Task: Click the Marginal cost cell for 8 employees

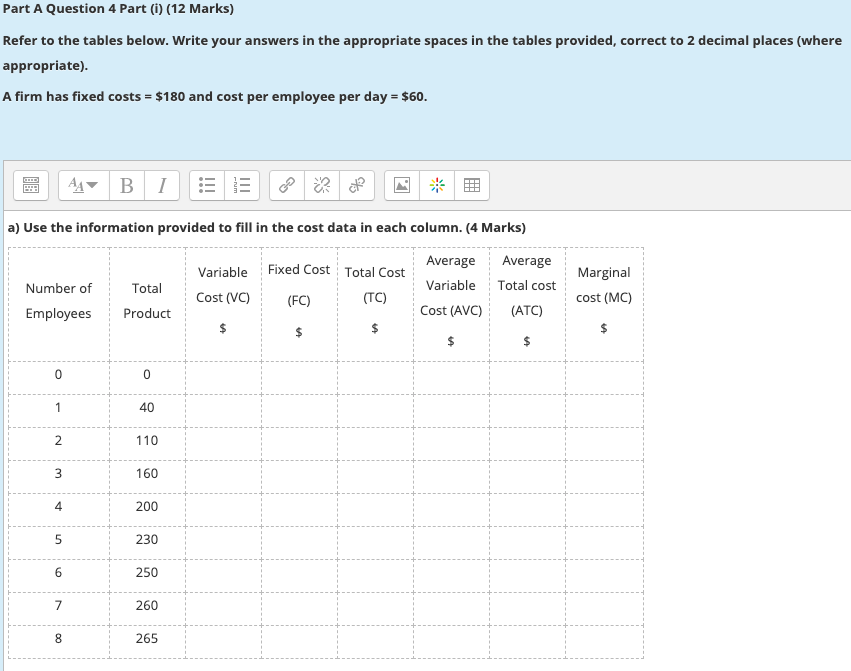Action: point(604,642)
